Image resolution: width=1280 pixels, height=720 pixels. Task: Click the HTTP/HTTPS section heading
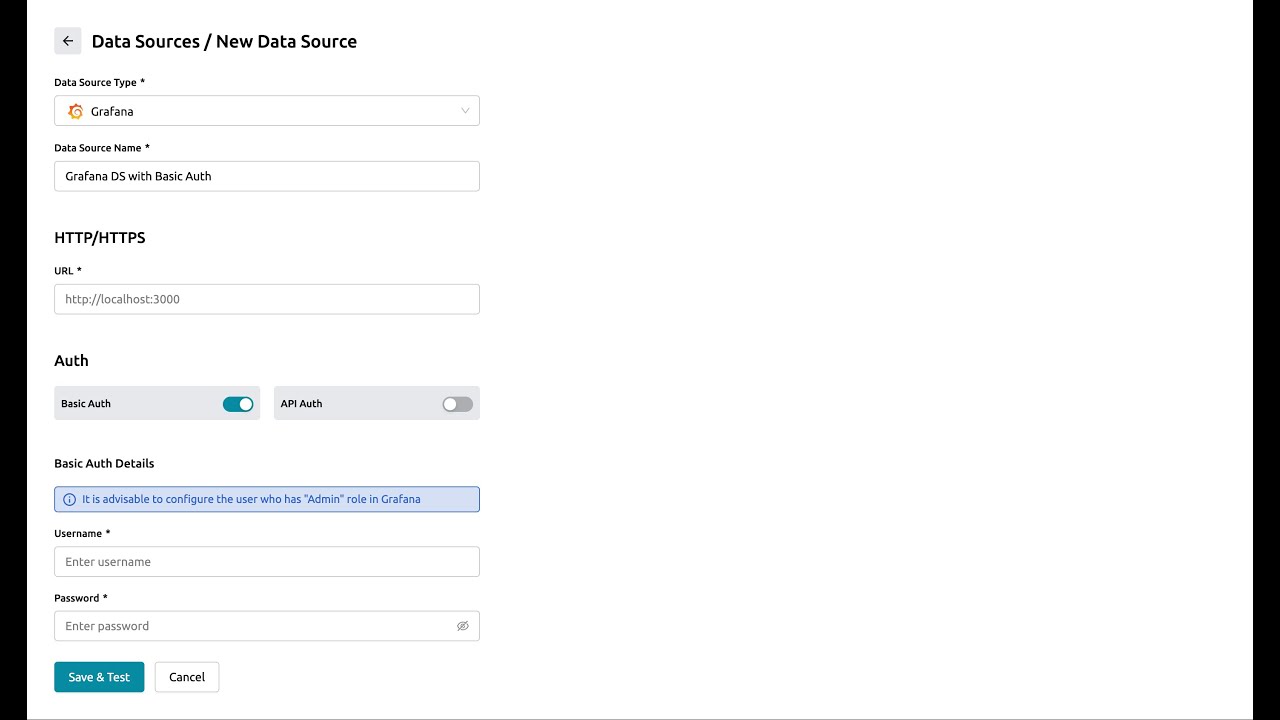[x=100, y=238]
